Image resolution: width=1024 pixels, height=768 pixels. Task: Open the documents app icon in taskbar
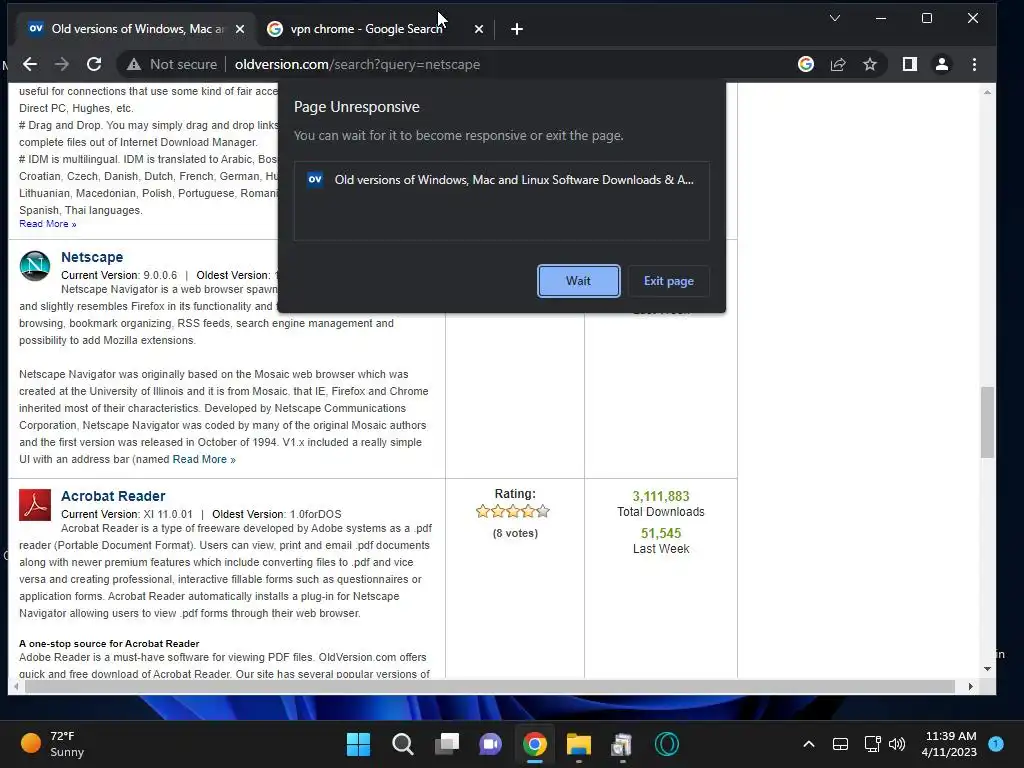click(622, 744)
